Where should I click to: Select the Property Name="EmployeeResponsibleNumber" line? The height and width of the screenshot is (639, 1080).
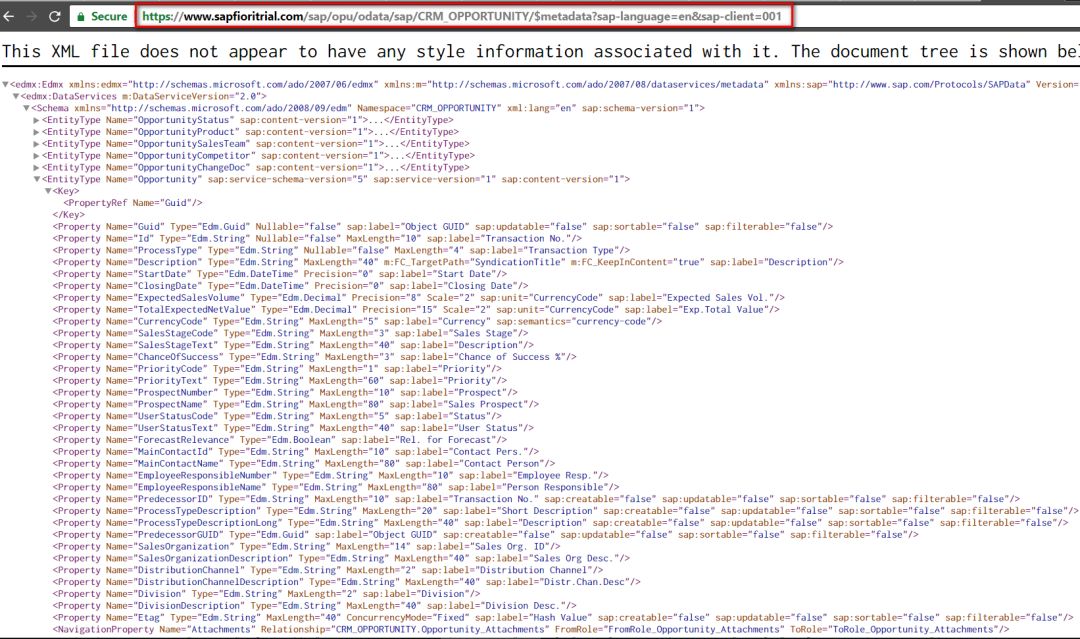click(331, 475)
